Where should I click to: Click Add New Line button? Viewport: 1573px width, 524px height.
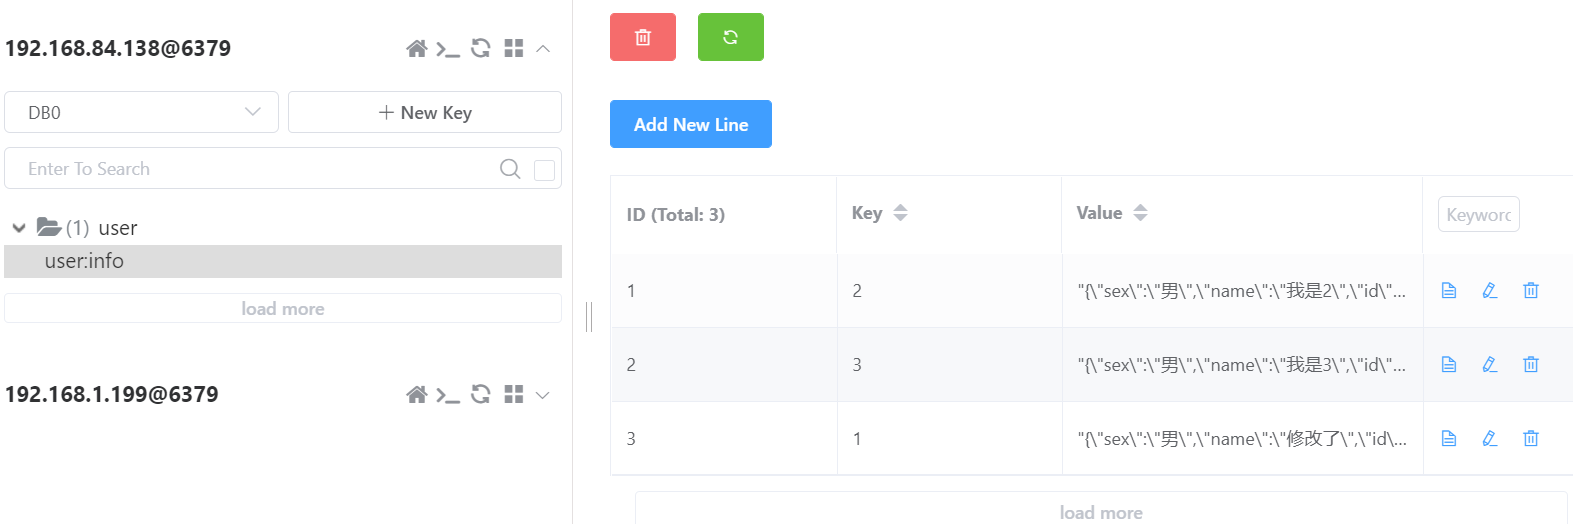691,124
